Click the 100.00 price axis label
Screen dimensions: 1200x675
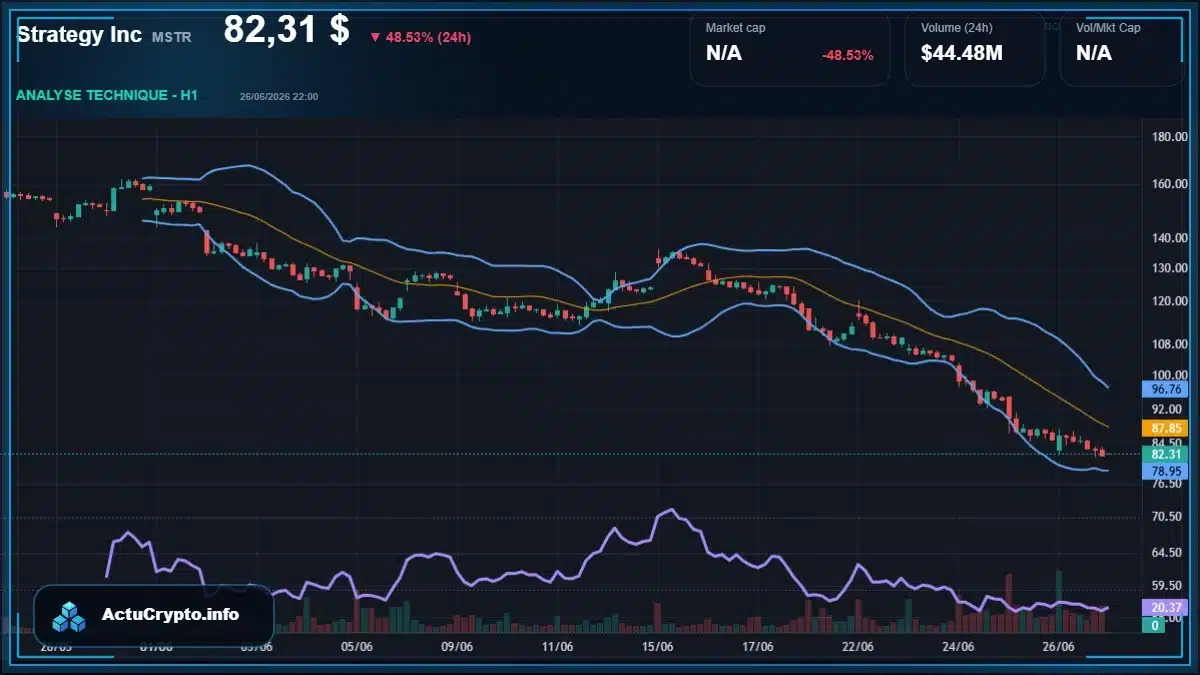[1169, 375]
